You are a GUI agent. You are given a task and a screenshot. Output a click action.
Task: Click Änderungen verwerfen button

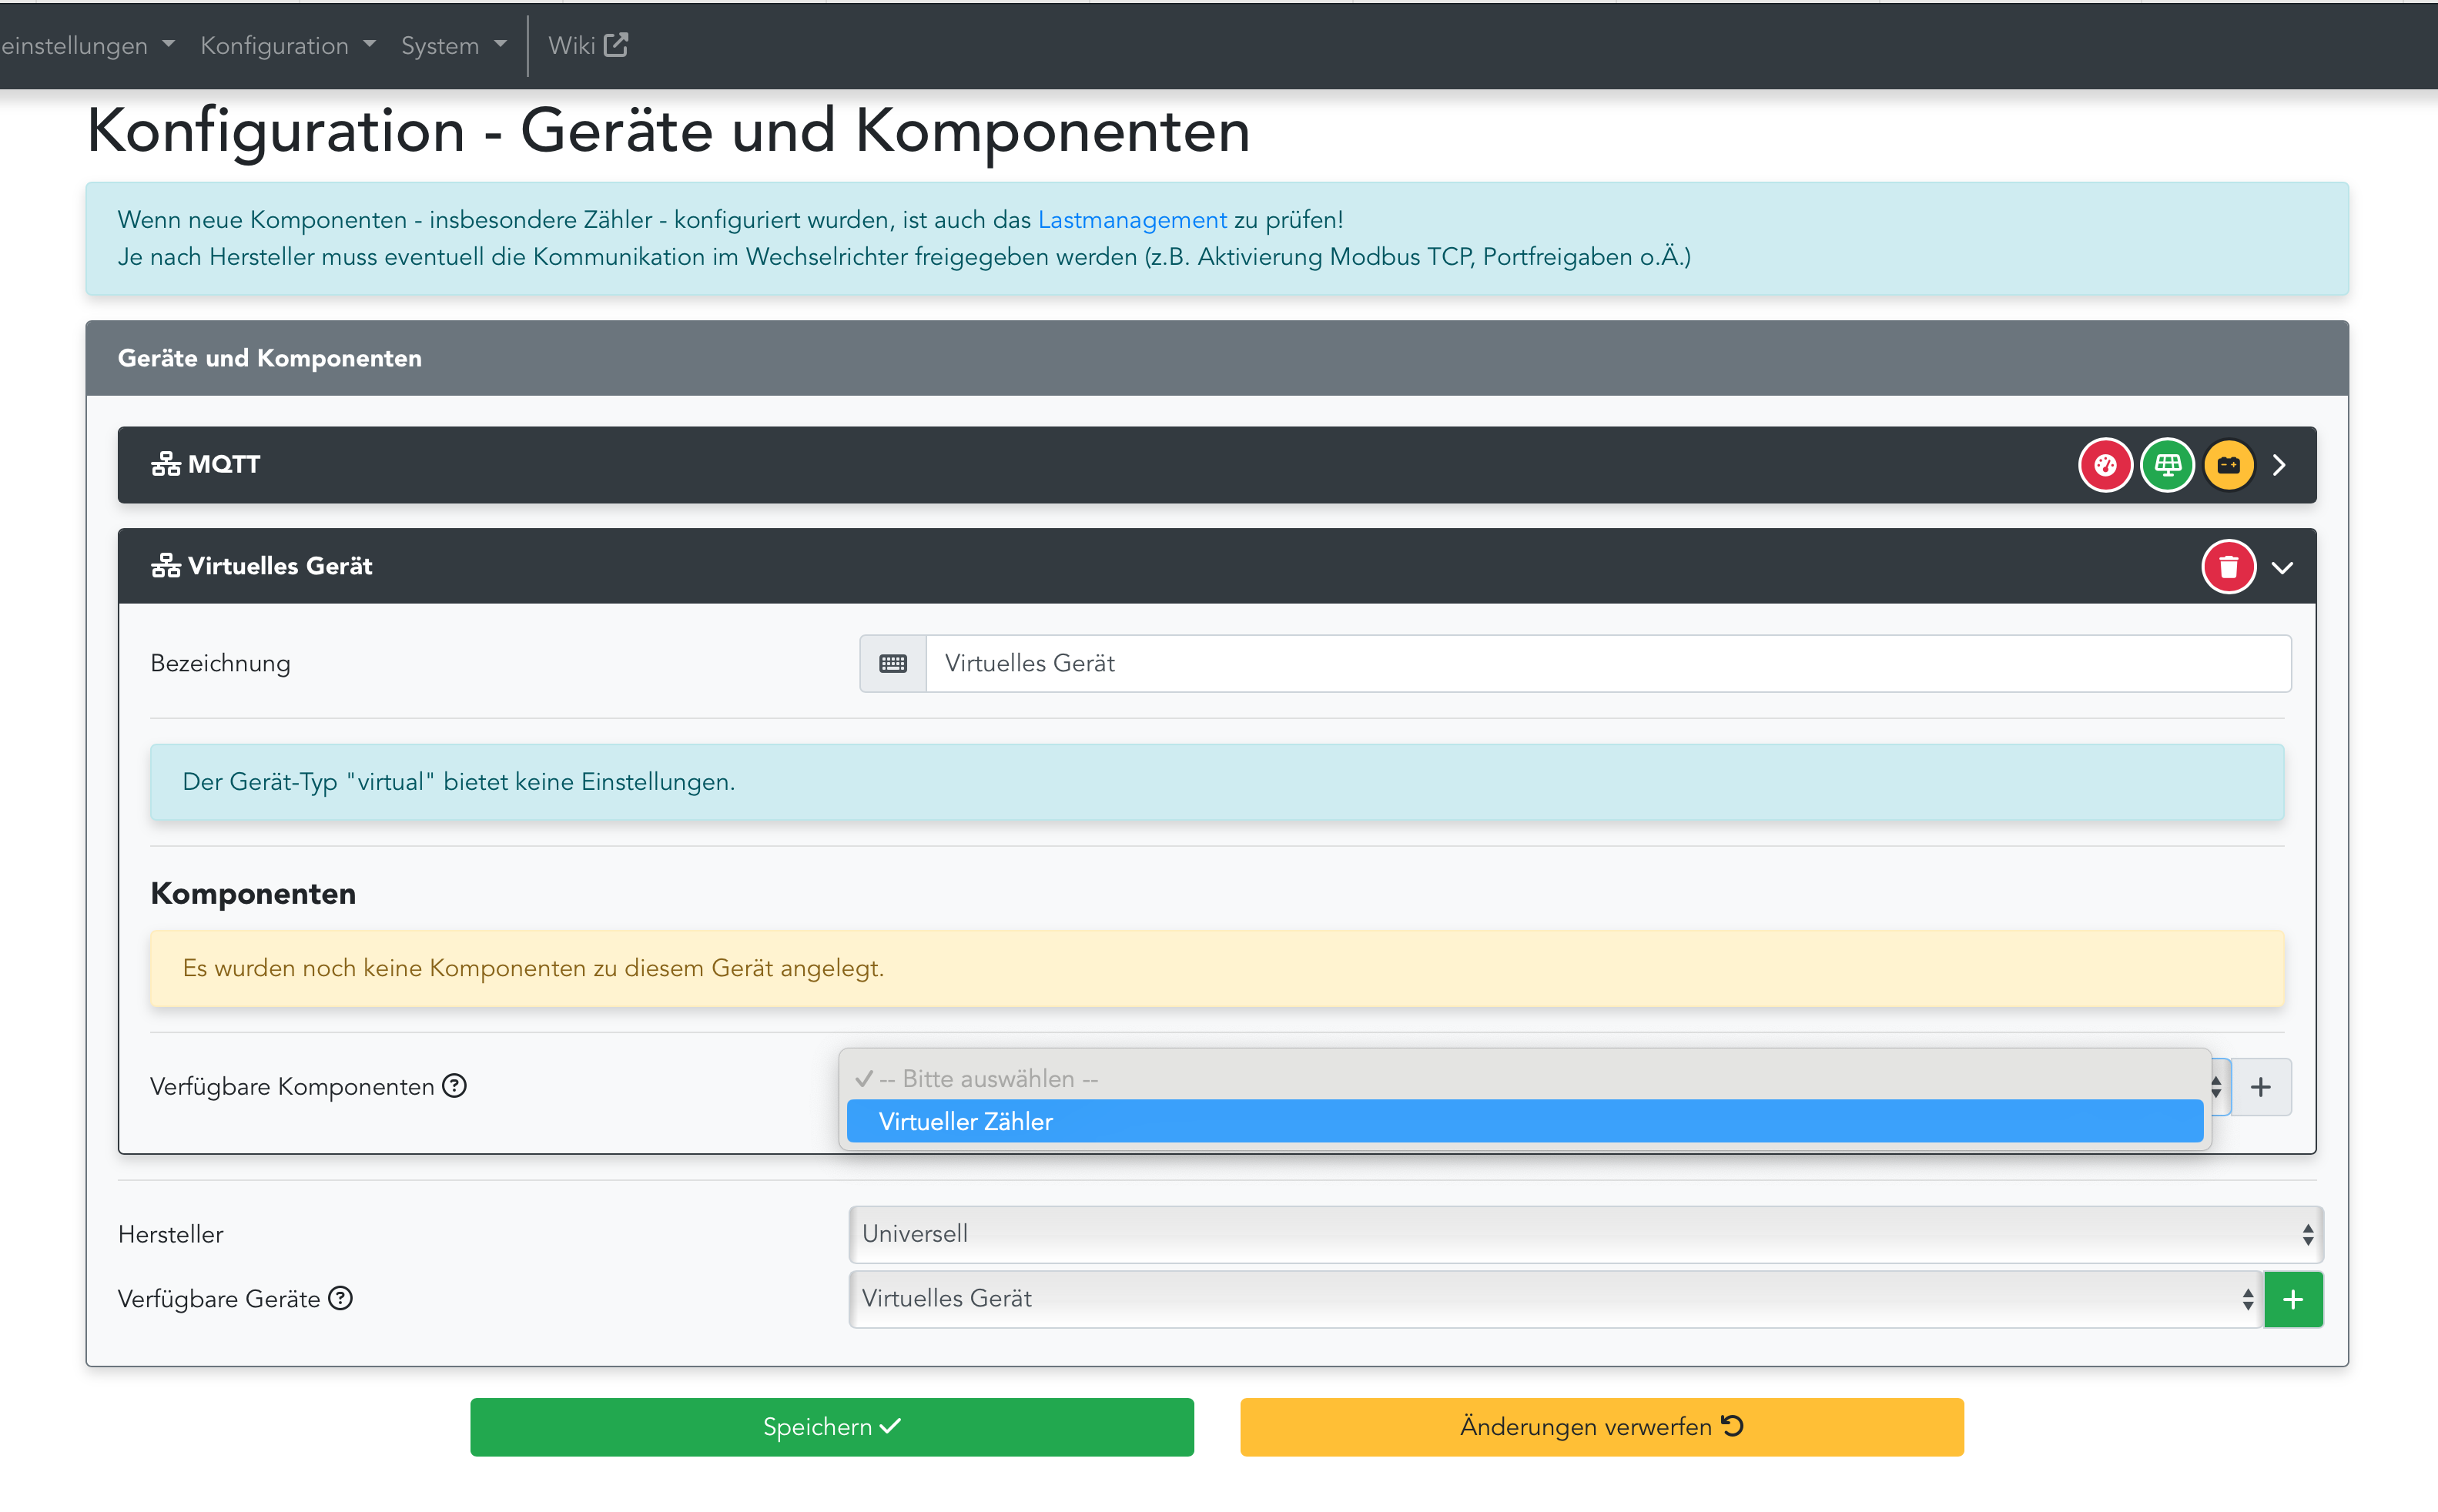point(1601,1427)
